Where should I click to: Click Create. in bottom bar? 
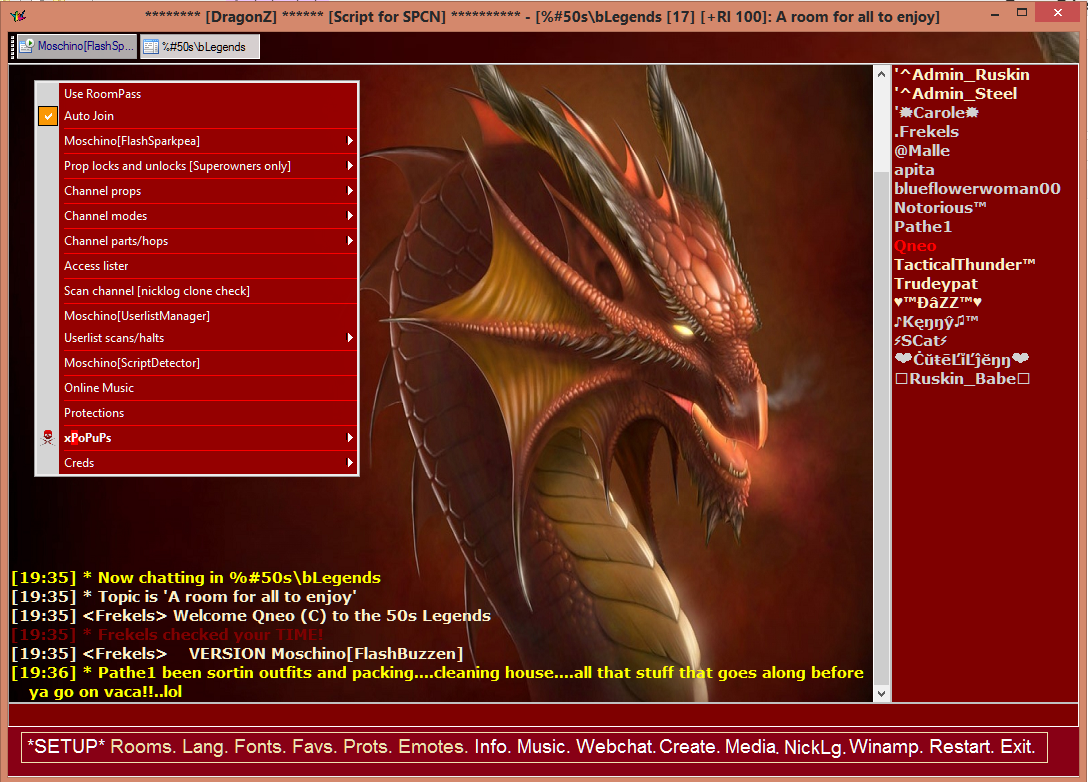click(689, 747)
